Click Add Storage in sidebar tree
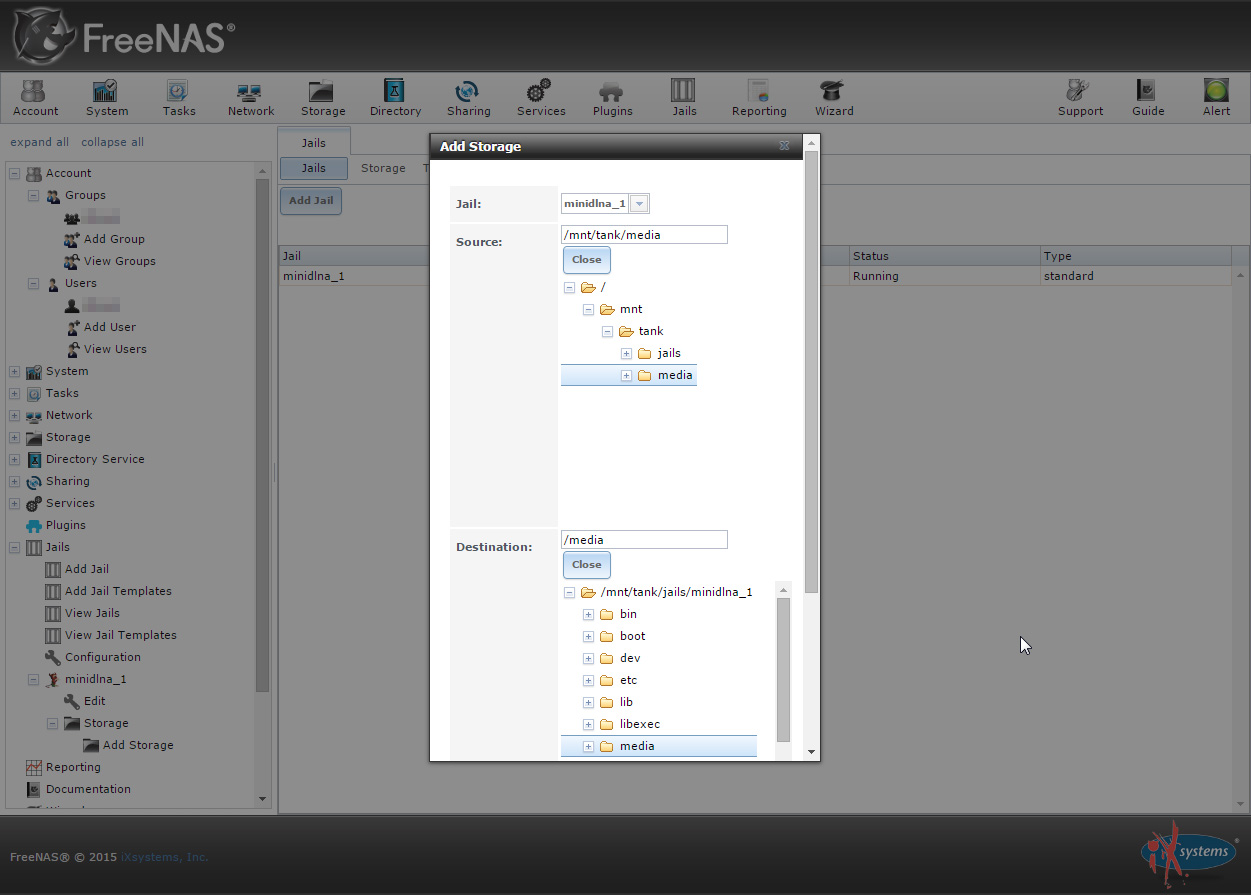1251x895 pixels. pos(138,745)
